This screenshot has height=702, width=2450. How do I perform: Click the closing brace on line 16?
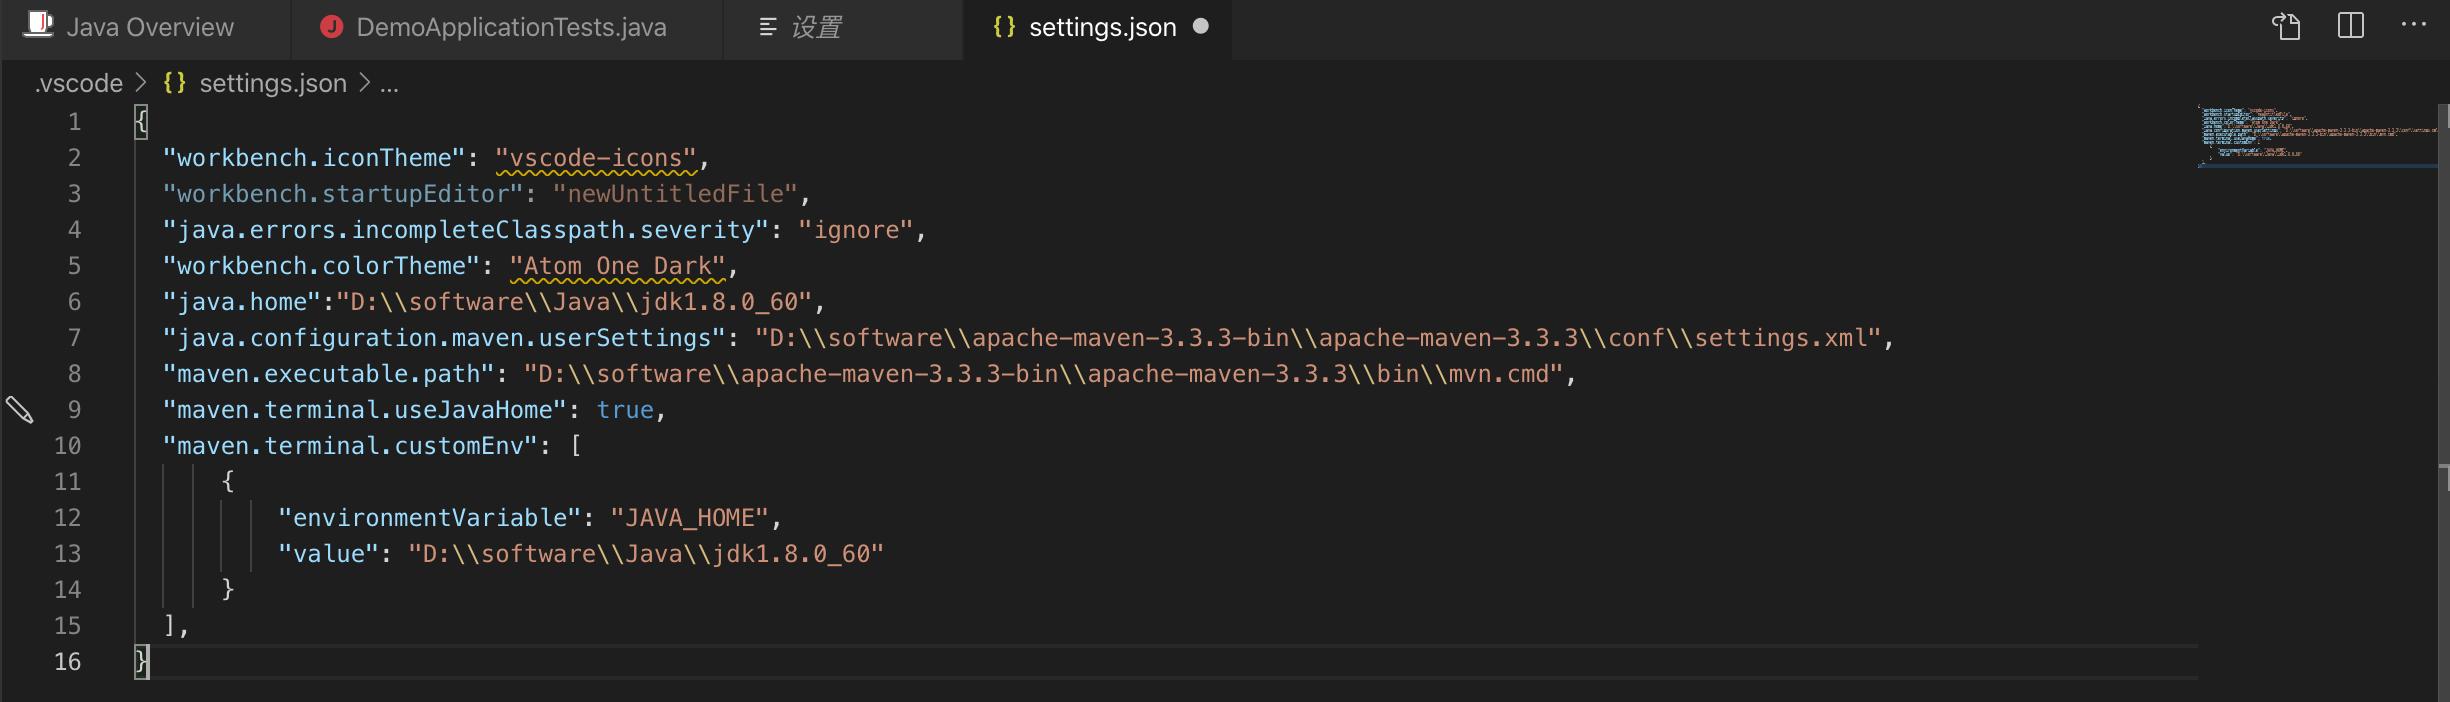(141, 662)
